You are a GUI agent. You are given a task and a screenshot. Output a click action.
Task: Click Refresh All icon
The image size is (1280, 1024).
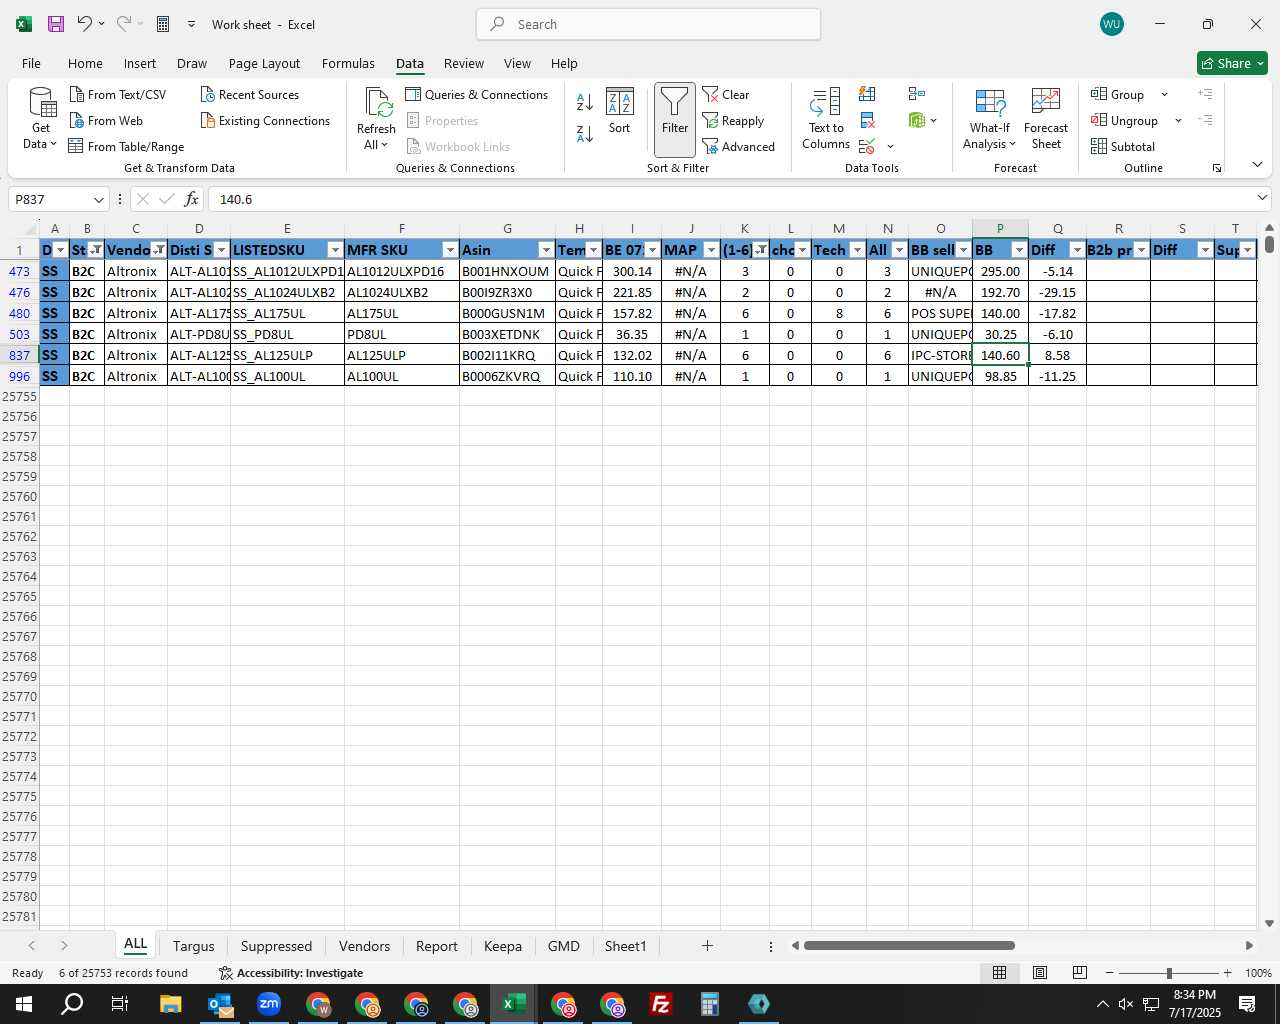coord(378,103)
